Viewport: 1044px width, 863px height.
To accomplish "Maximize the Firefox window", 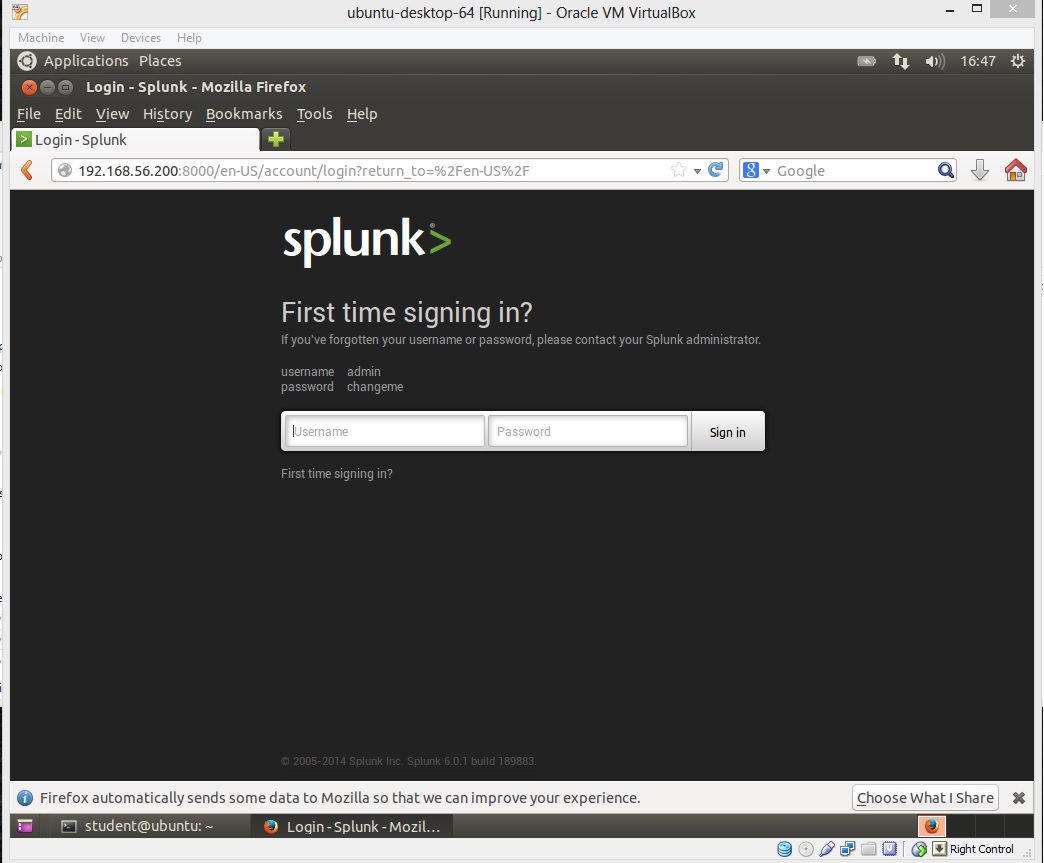I will [65, 87].
